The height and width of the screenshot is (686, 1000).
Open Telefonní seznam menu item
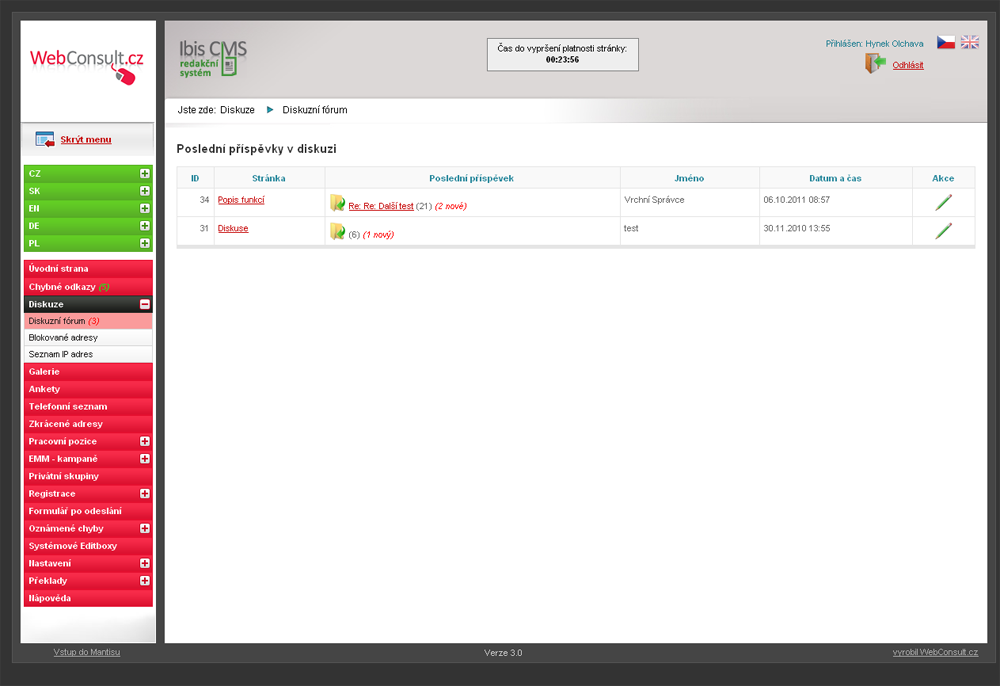pyautogui.click(x=88, y=406)
